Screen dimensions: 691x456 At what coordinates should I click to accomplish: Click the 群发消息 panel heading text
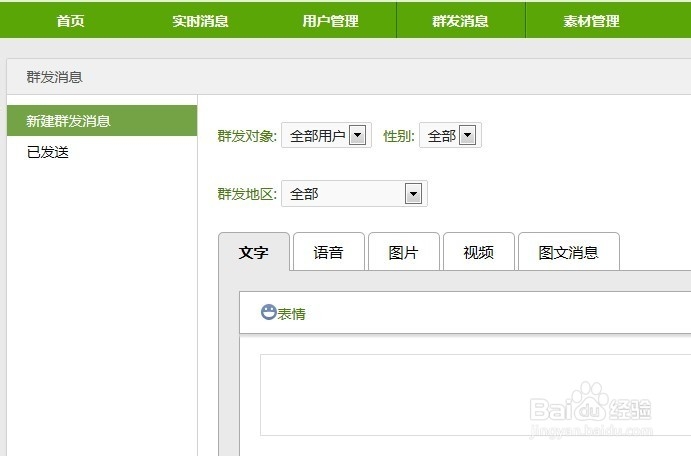click(55, 77)
